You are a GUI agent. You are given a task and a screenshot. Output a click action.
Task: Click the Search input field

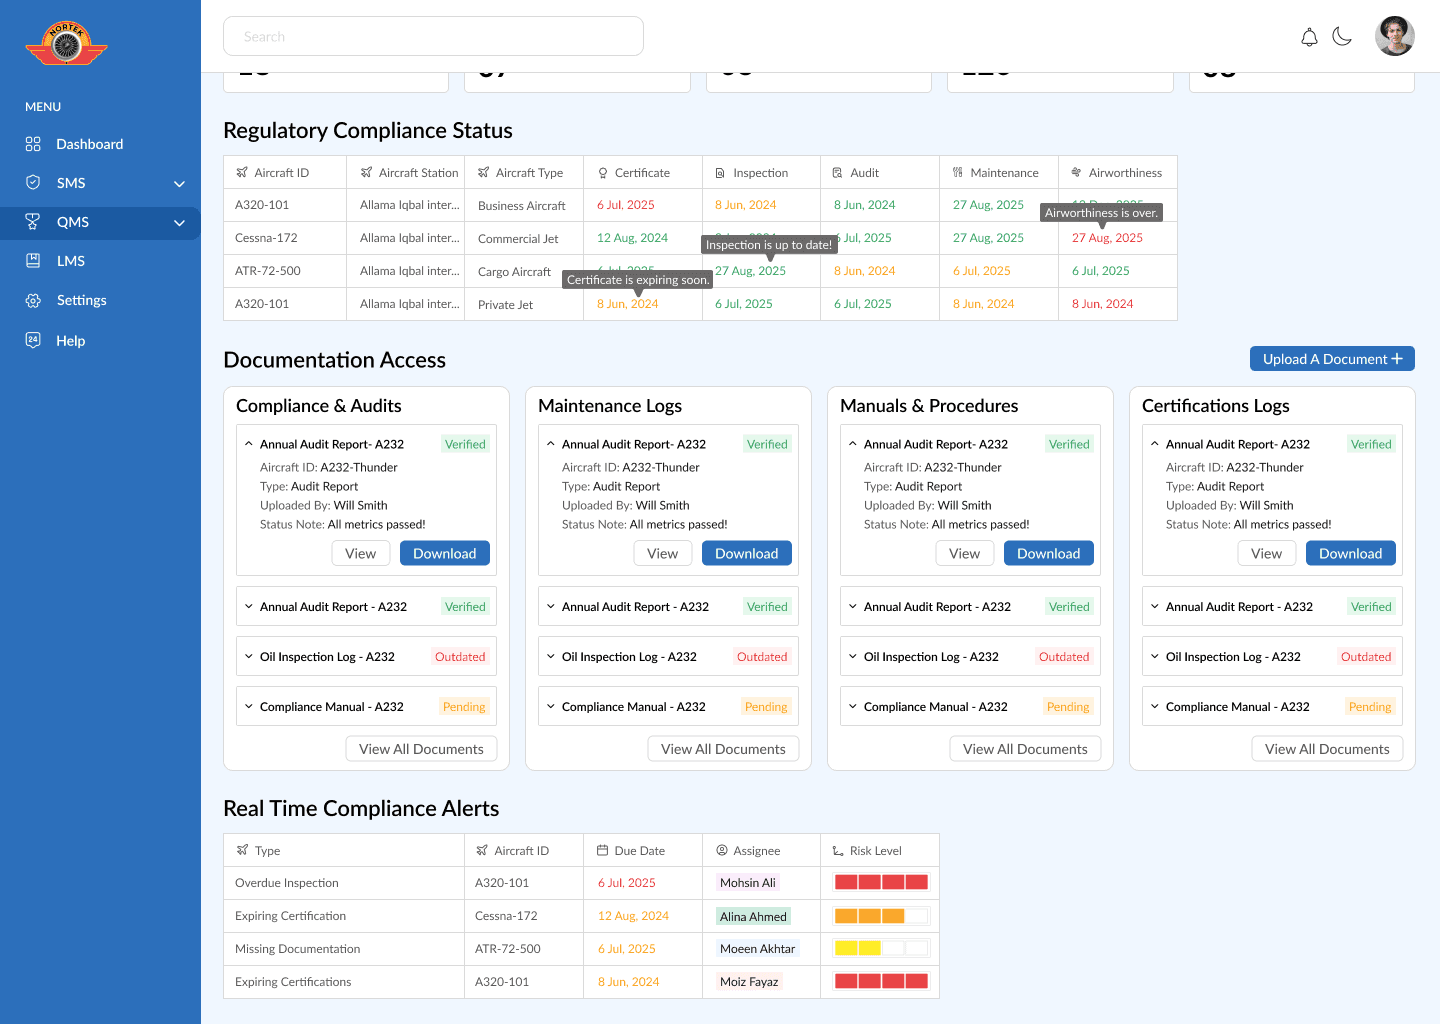click(x=433, y=36)
